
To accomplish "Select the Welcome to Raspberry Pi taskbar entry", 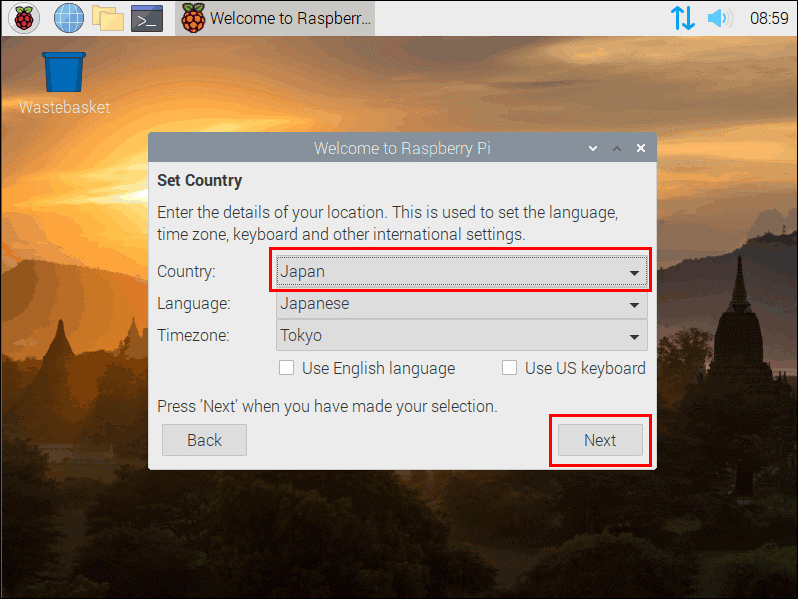I will pos(275,18).
